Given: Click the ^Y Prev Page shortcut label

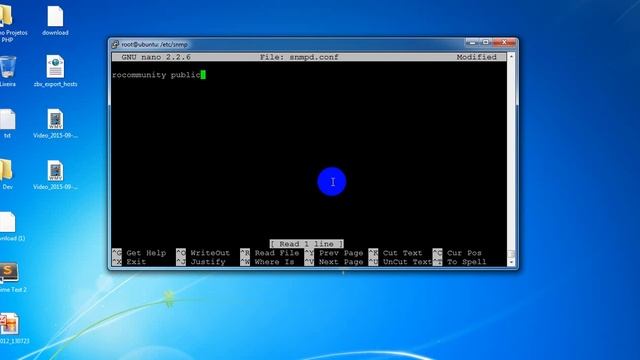Looking at the screenshot, I should pos(334,253).
